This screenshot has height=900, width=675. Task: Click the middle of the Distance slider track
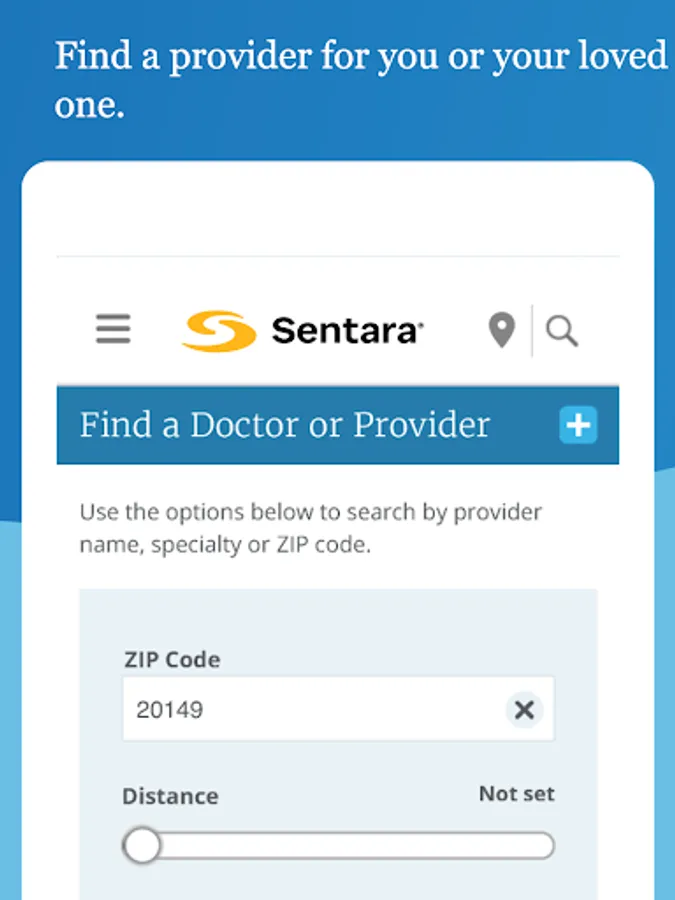(x=340, y=846)
